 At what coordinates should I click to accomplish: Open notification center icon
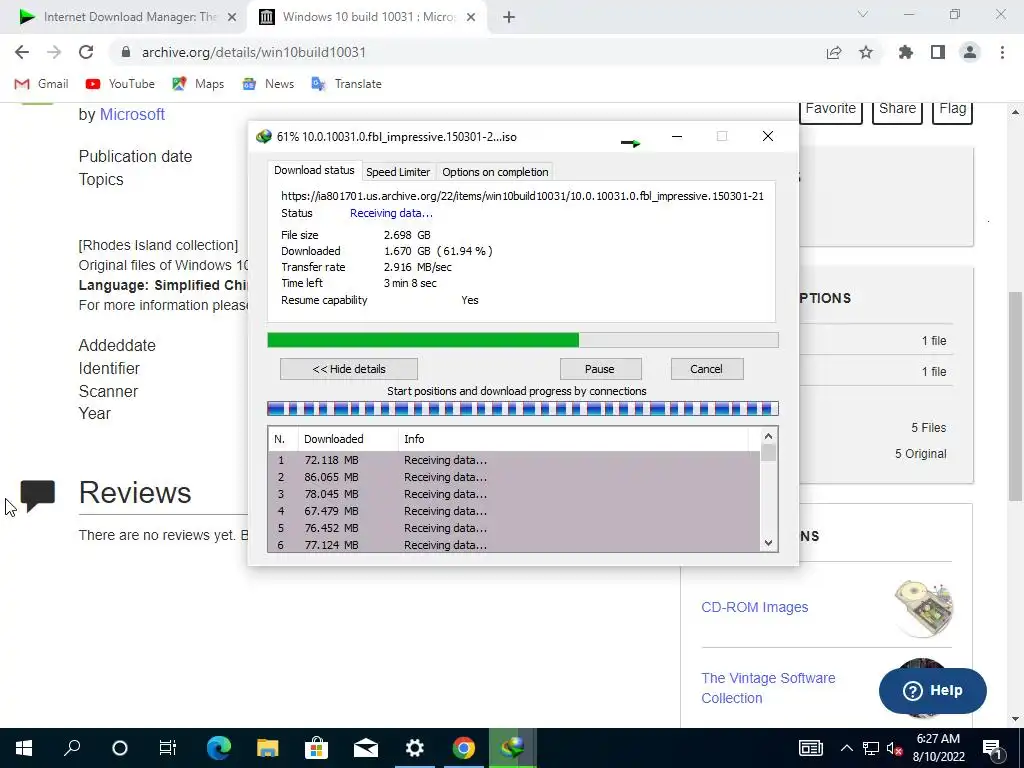click(992, 748)
